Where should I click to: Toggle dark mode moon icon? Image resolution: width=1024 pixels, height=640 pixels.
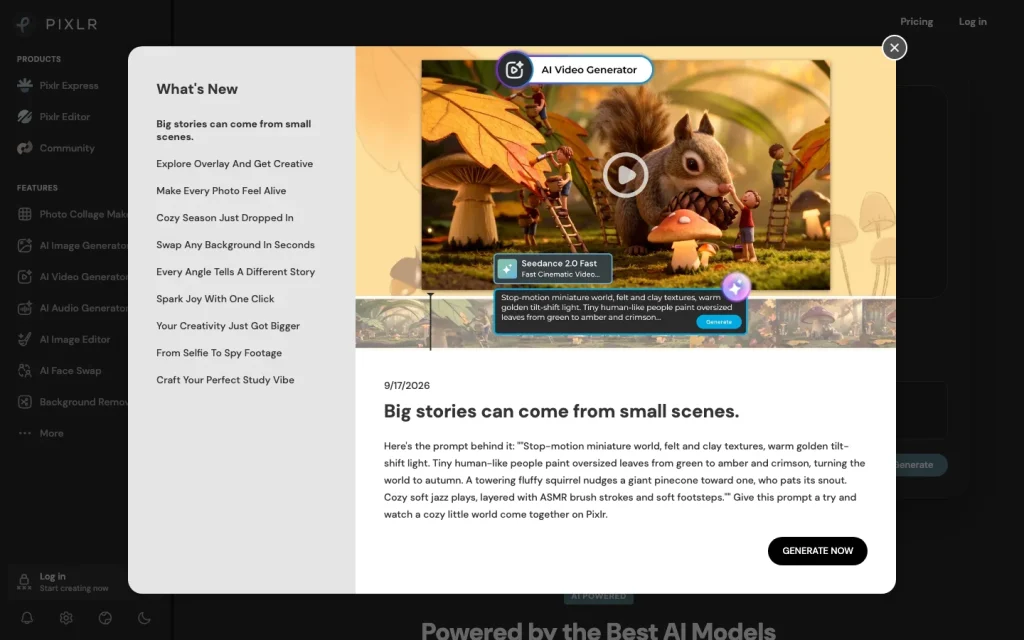coord(144,618)
